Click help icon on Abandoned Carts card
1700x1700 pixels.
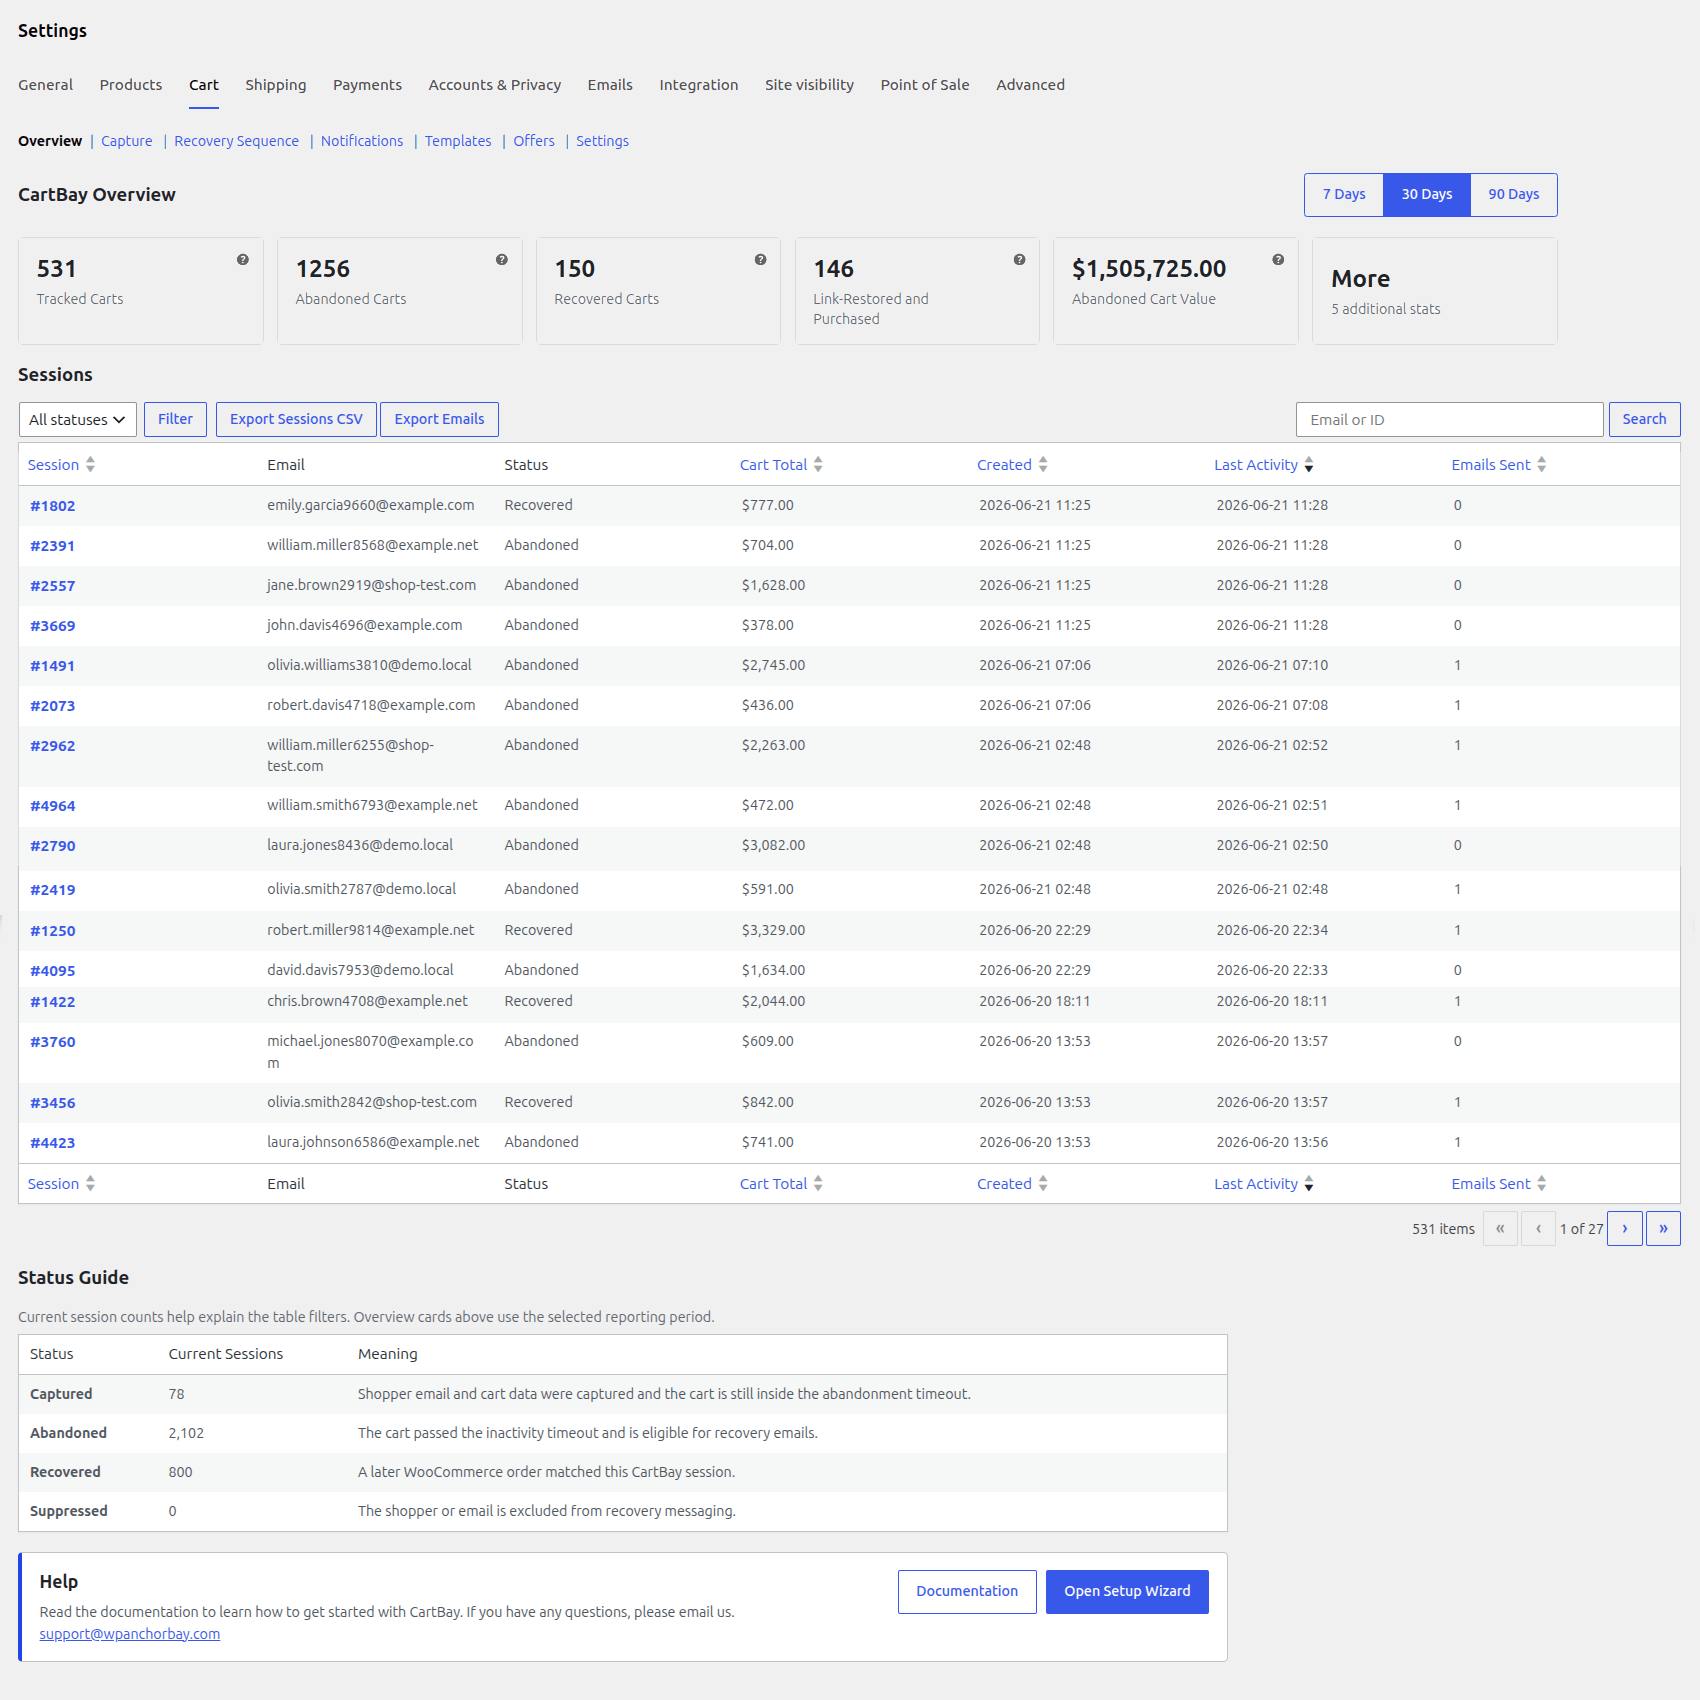pos(502,259)
